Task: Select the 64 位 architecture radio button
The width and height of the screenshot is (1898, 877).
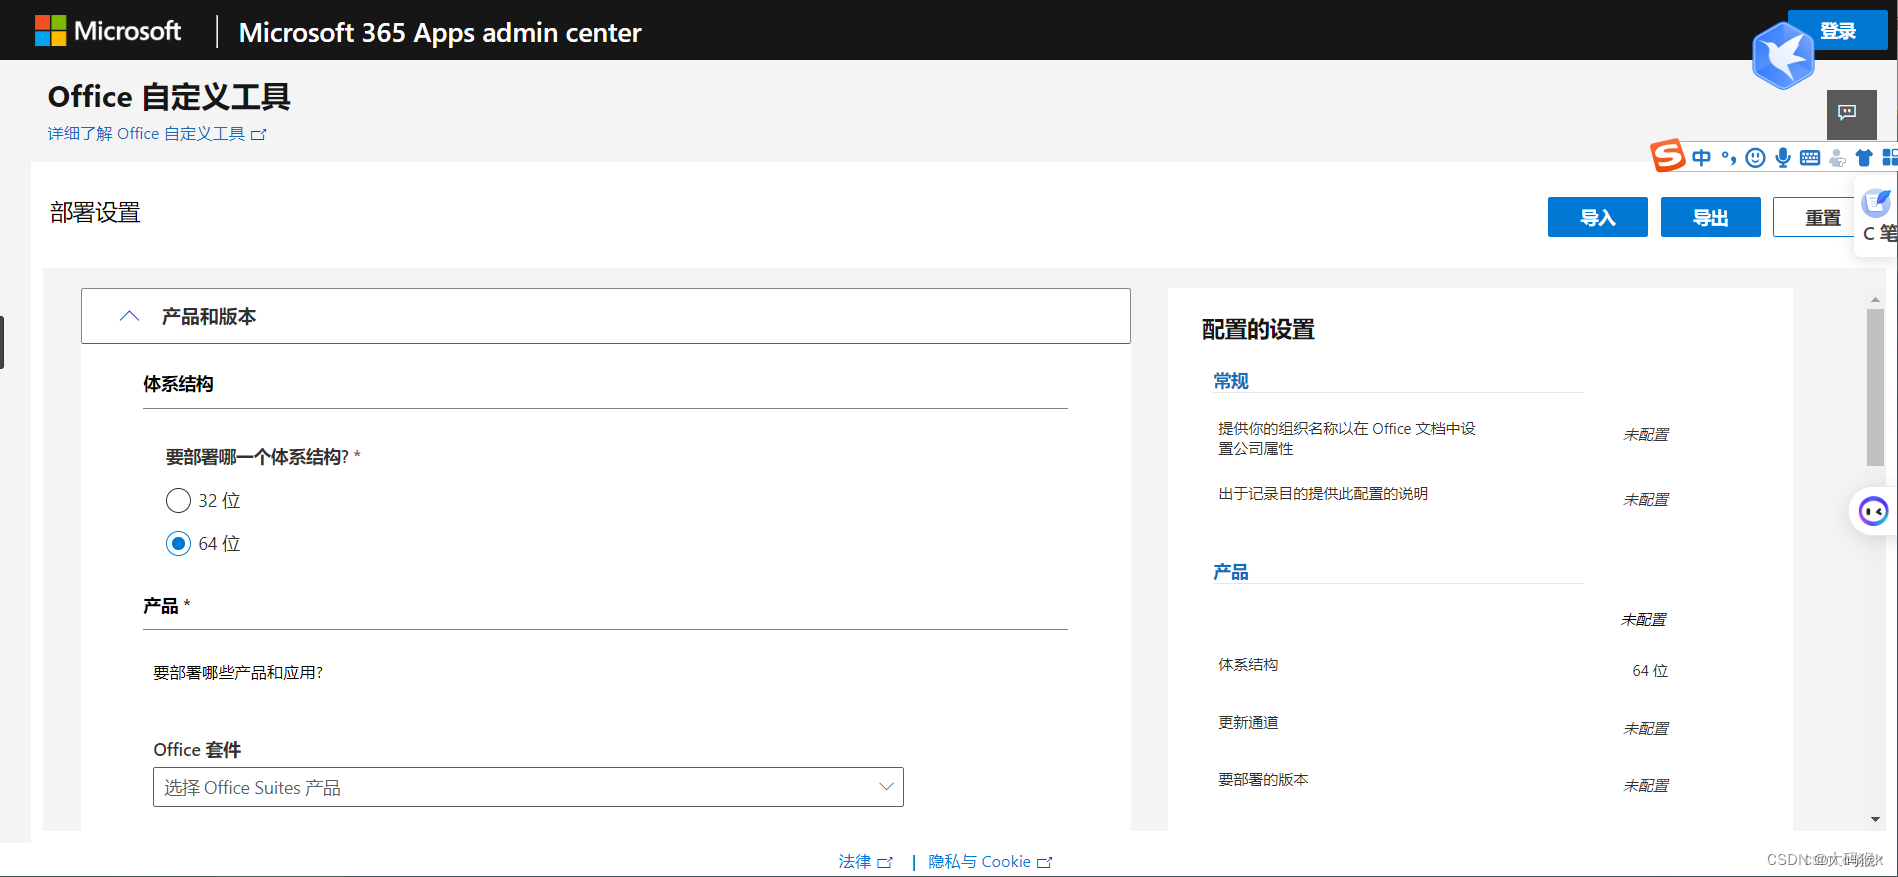Action: click(178, 543)
